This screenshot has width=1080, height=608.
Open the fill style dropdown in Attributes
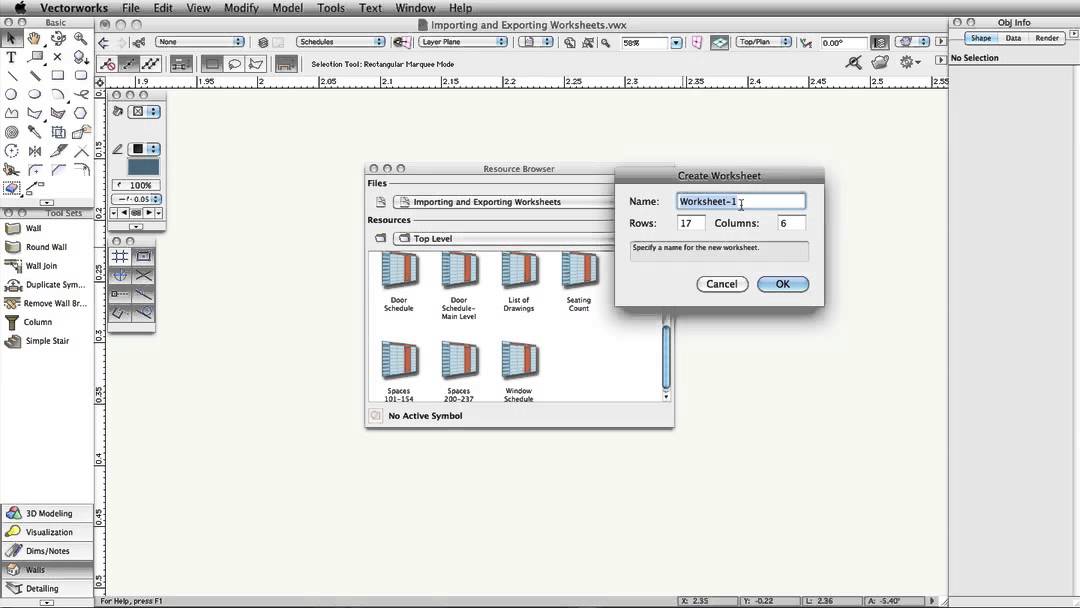pyautogui.click(x=145, y=112)
